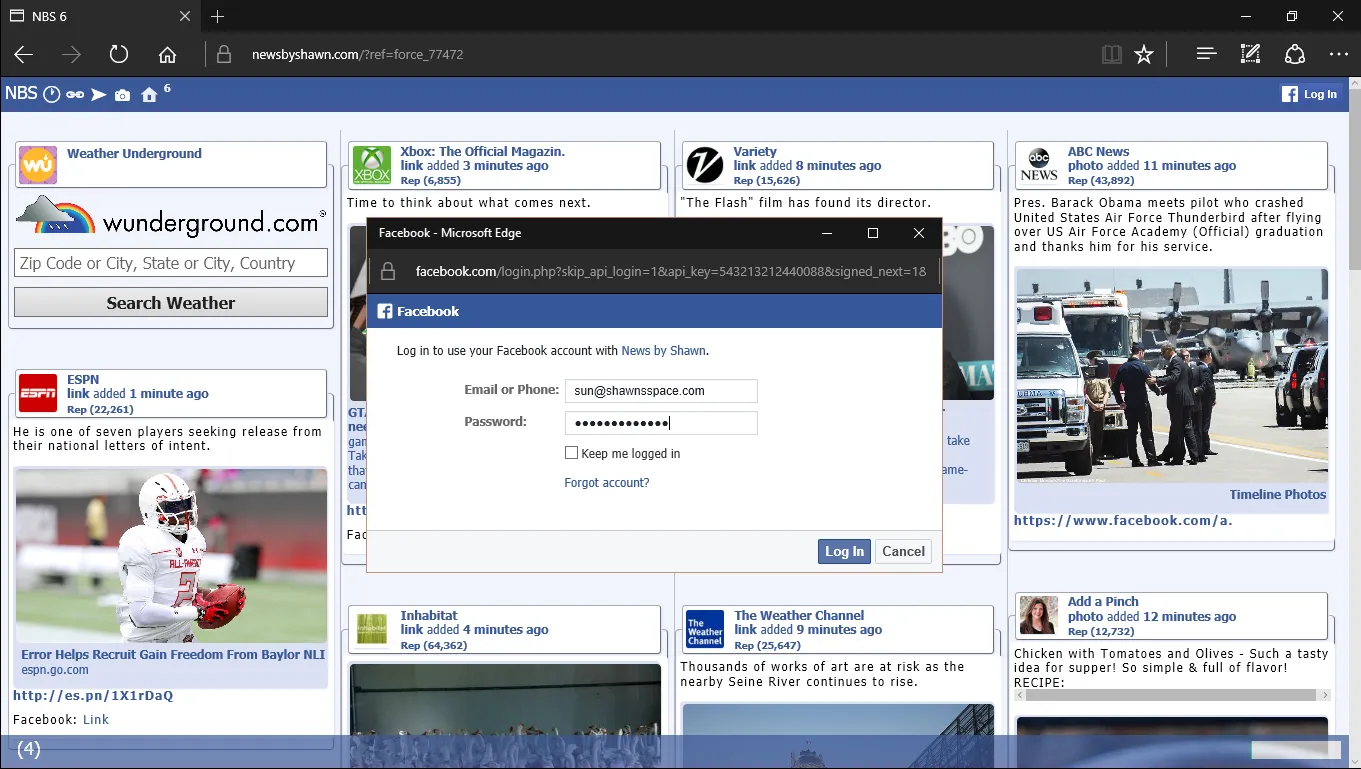
Task: Open the Edge Share icon
Action: pyautogui.click(x=1295, y=54)
